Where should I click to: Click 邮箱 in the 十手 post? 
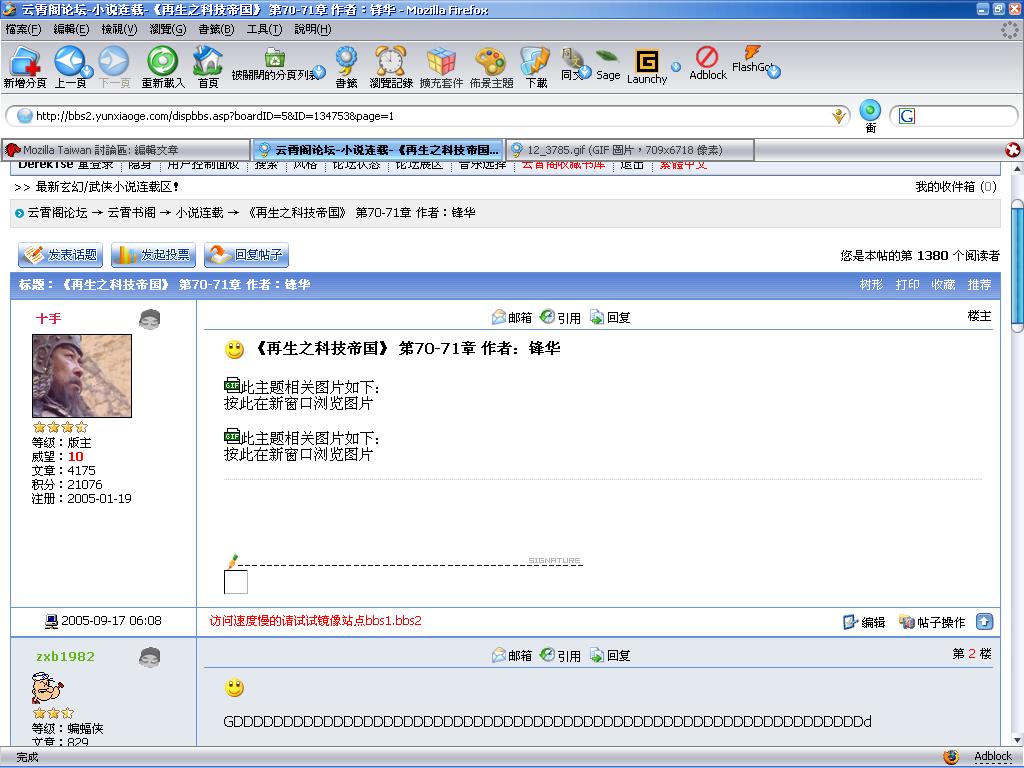pos(512,317)
